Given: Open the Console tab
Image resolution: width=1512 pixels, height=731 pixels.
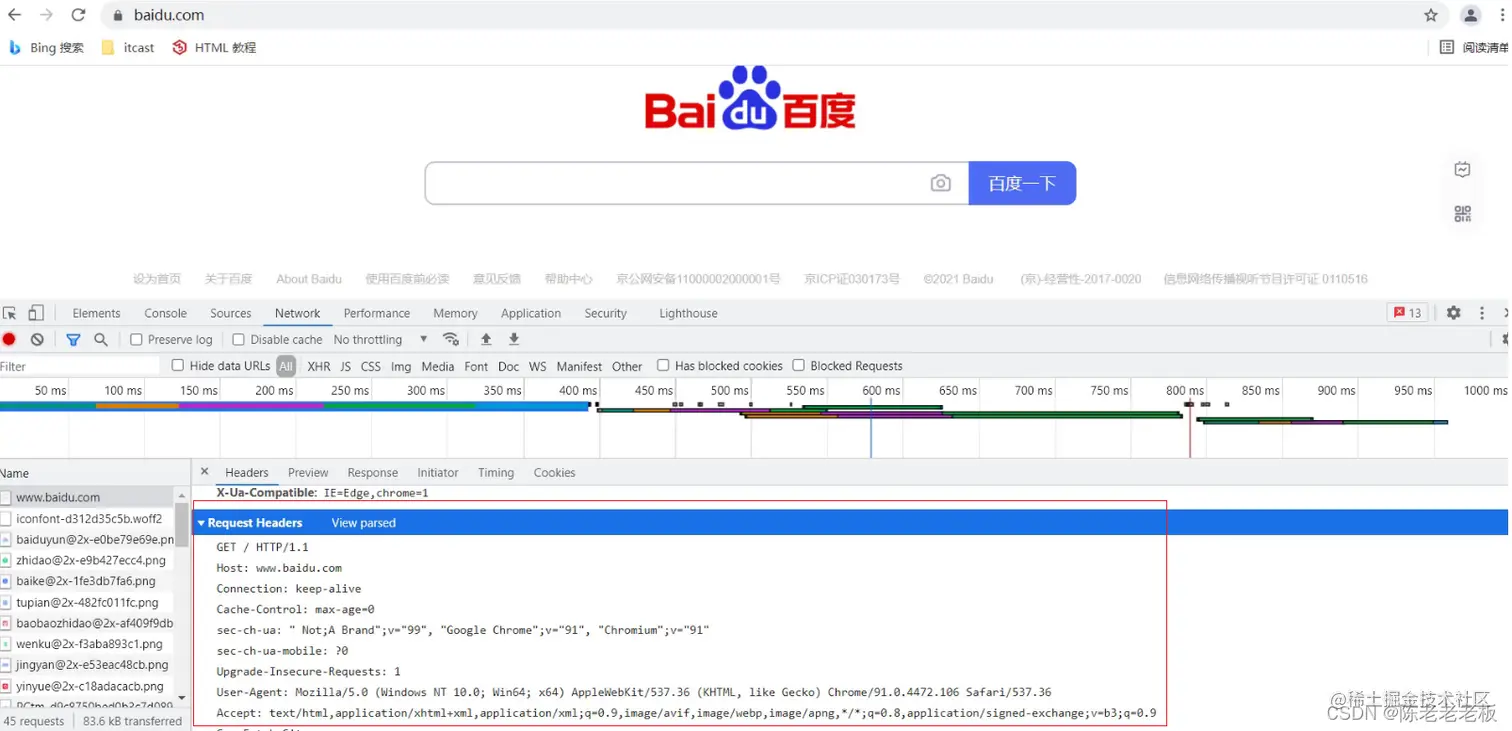Looking at the screenshot, I should pos(166,313).
